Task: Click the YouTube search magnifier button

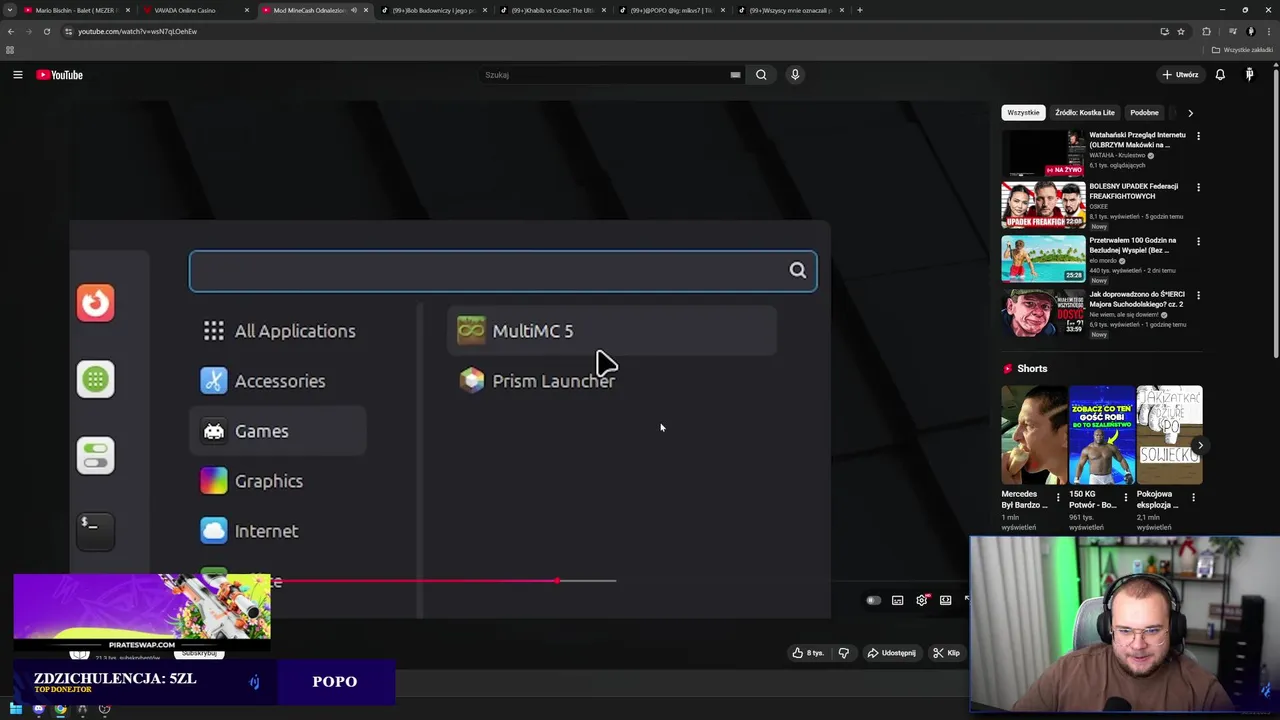Action: 761,75
